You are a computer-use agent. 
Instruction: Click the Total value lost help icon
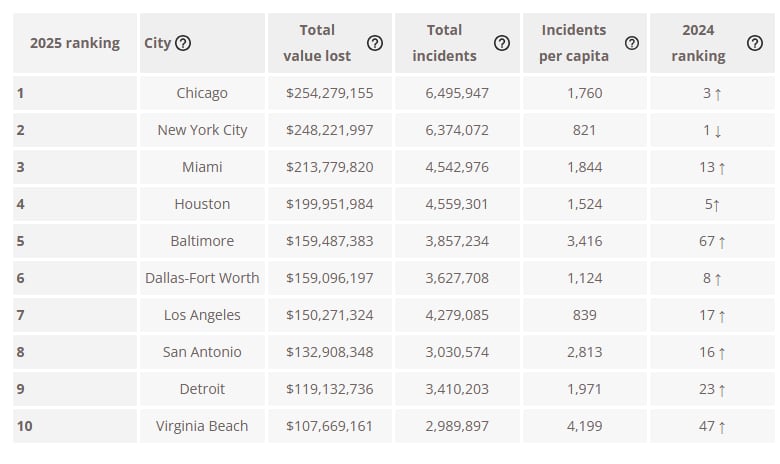tap(375, 43)
